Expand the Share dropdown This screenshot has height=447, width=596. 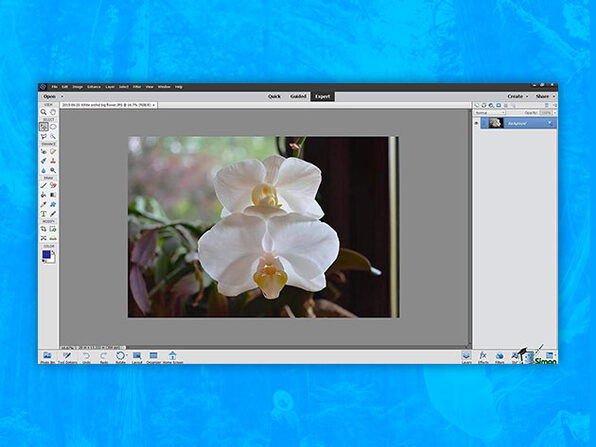(554, 97)
